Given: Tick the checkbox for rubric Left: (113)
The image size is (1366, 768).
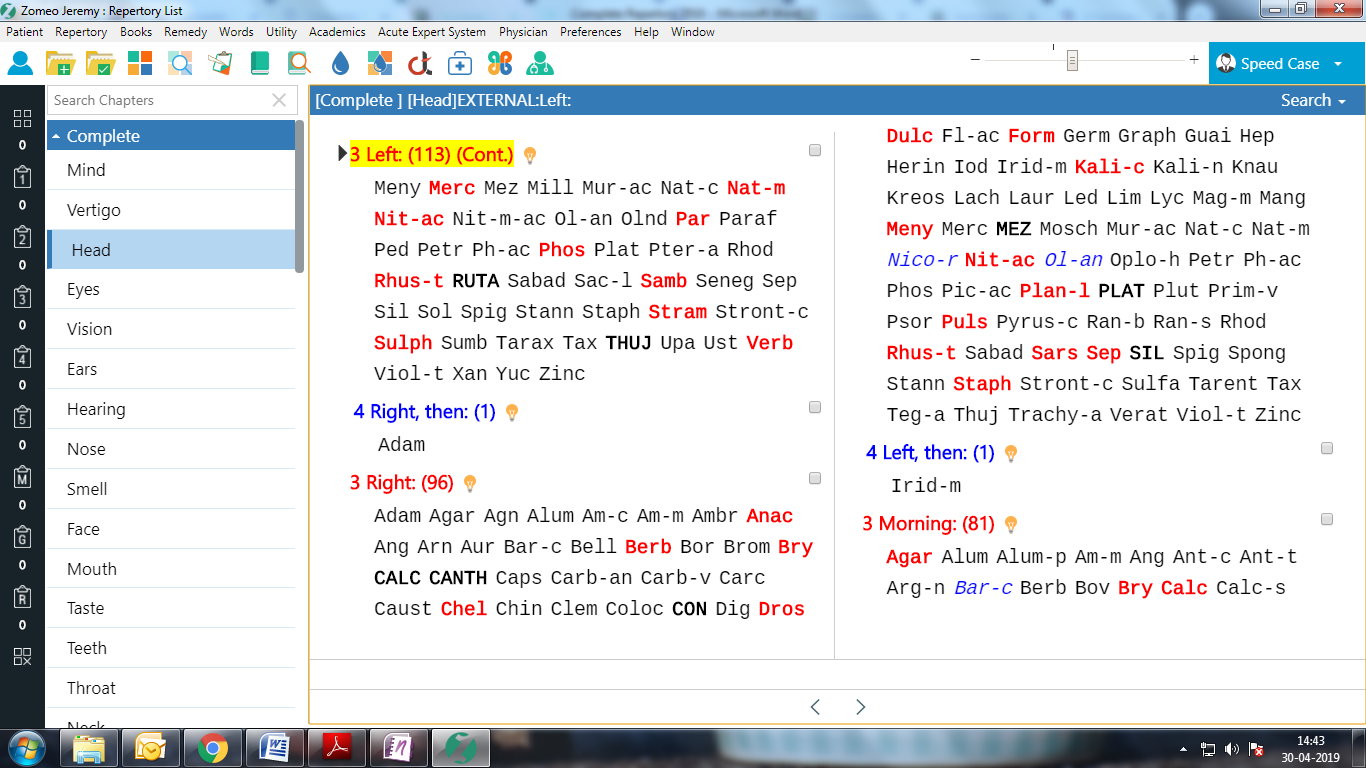Looking at the screenshot, I should point(815,150).
